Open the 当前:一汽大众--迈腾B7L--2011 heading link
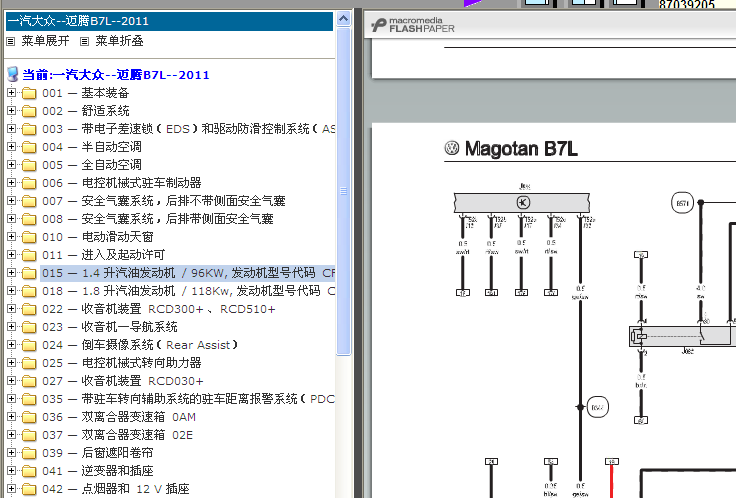 [115, 75]
